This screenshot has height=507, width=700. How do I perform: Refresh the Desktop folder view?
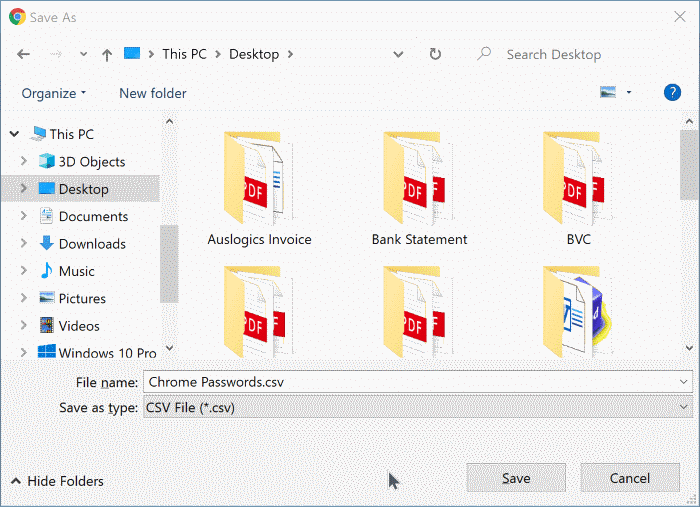pos(435,54)
